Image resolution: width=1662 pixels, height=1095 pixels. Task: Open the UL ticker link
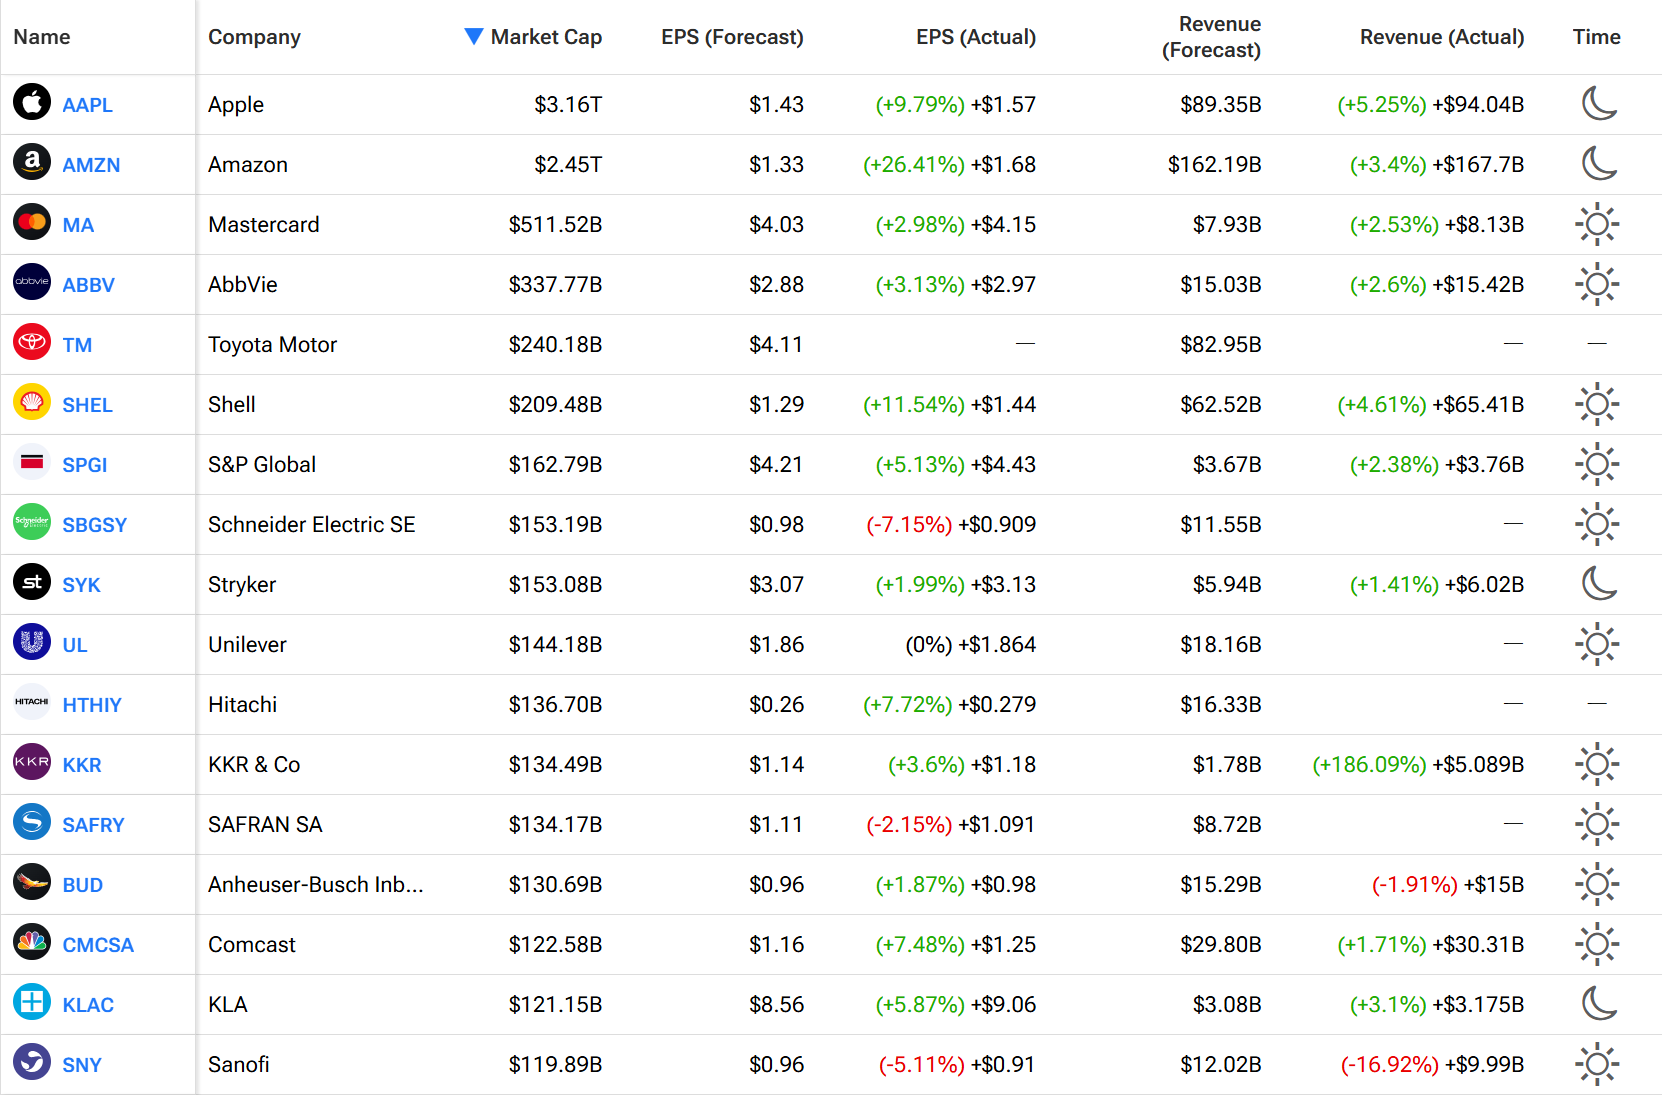coord(75,645)
